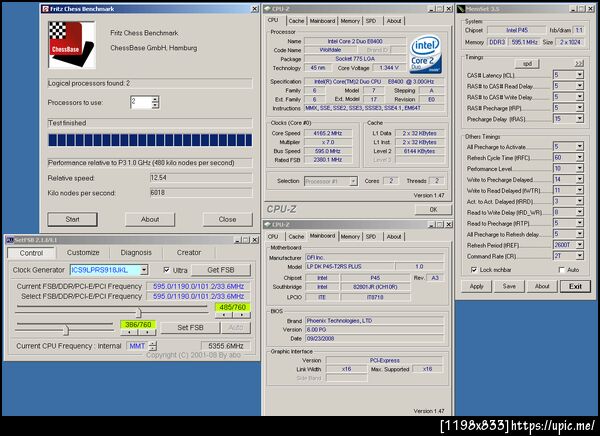Click the >> expand button in MemSet
Viewport: 600px width, 436px height.
(x=579, y=63)
